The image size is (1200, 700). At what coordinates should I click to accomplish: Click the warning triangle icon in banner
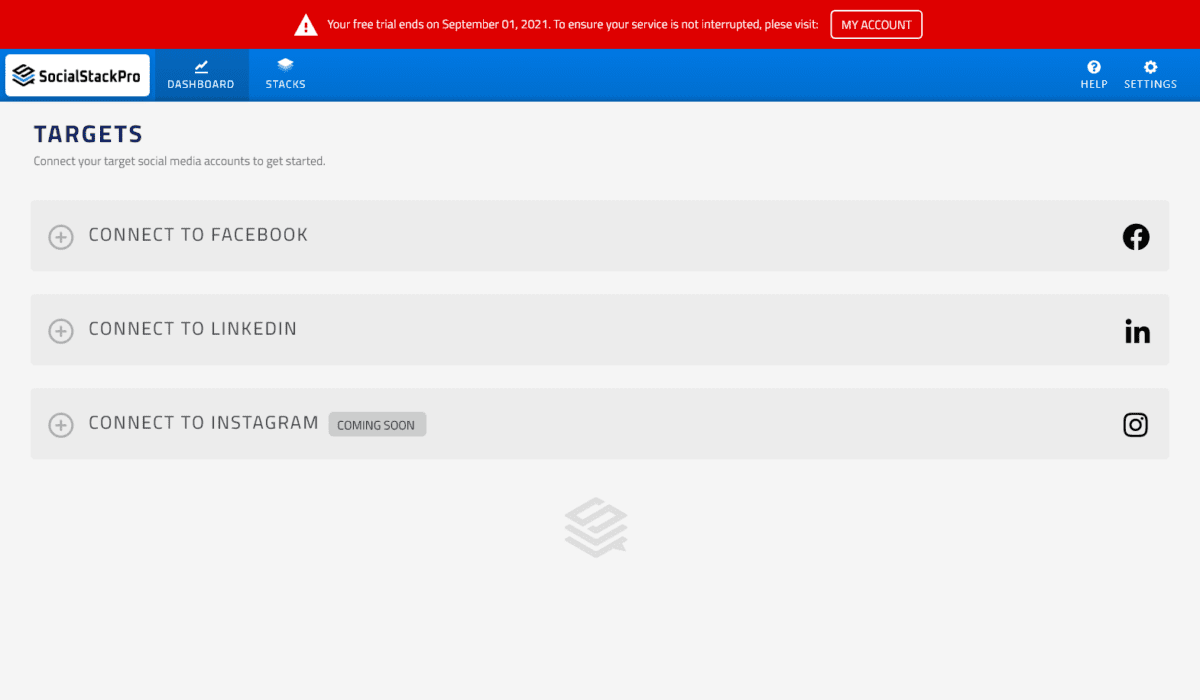pyautogui.click(x=306, y=24)
